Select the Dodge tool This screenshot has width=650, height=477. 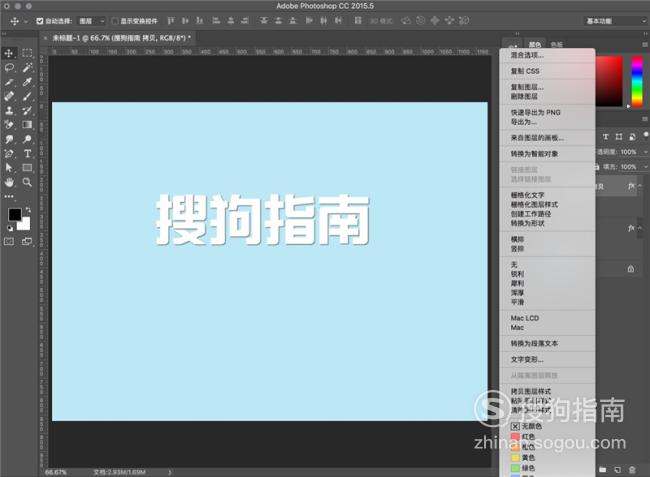tap(27, 139)
